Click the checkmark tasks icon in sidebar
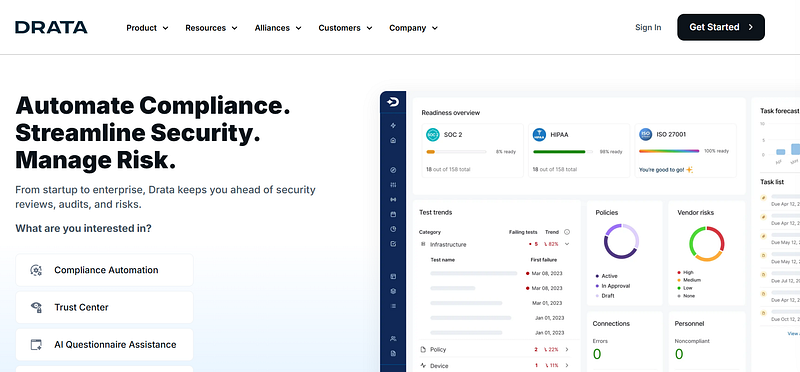The image size is (800, 372). point(393,244)
